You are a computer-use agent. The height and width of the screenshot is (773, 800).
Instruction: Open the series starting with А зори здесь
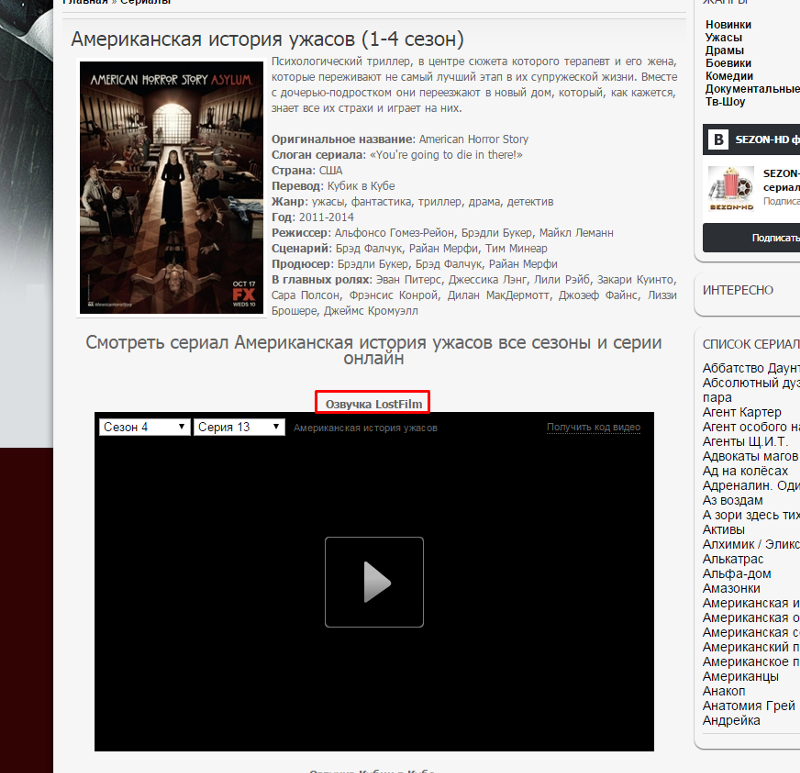[x=751, y=515]
